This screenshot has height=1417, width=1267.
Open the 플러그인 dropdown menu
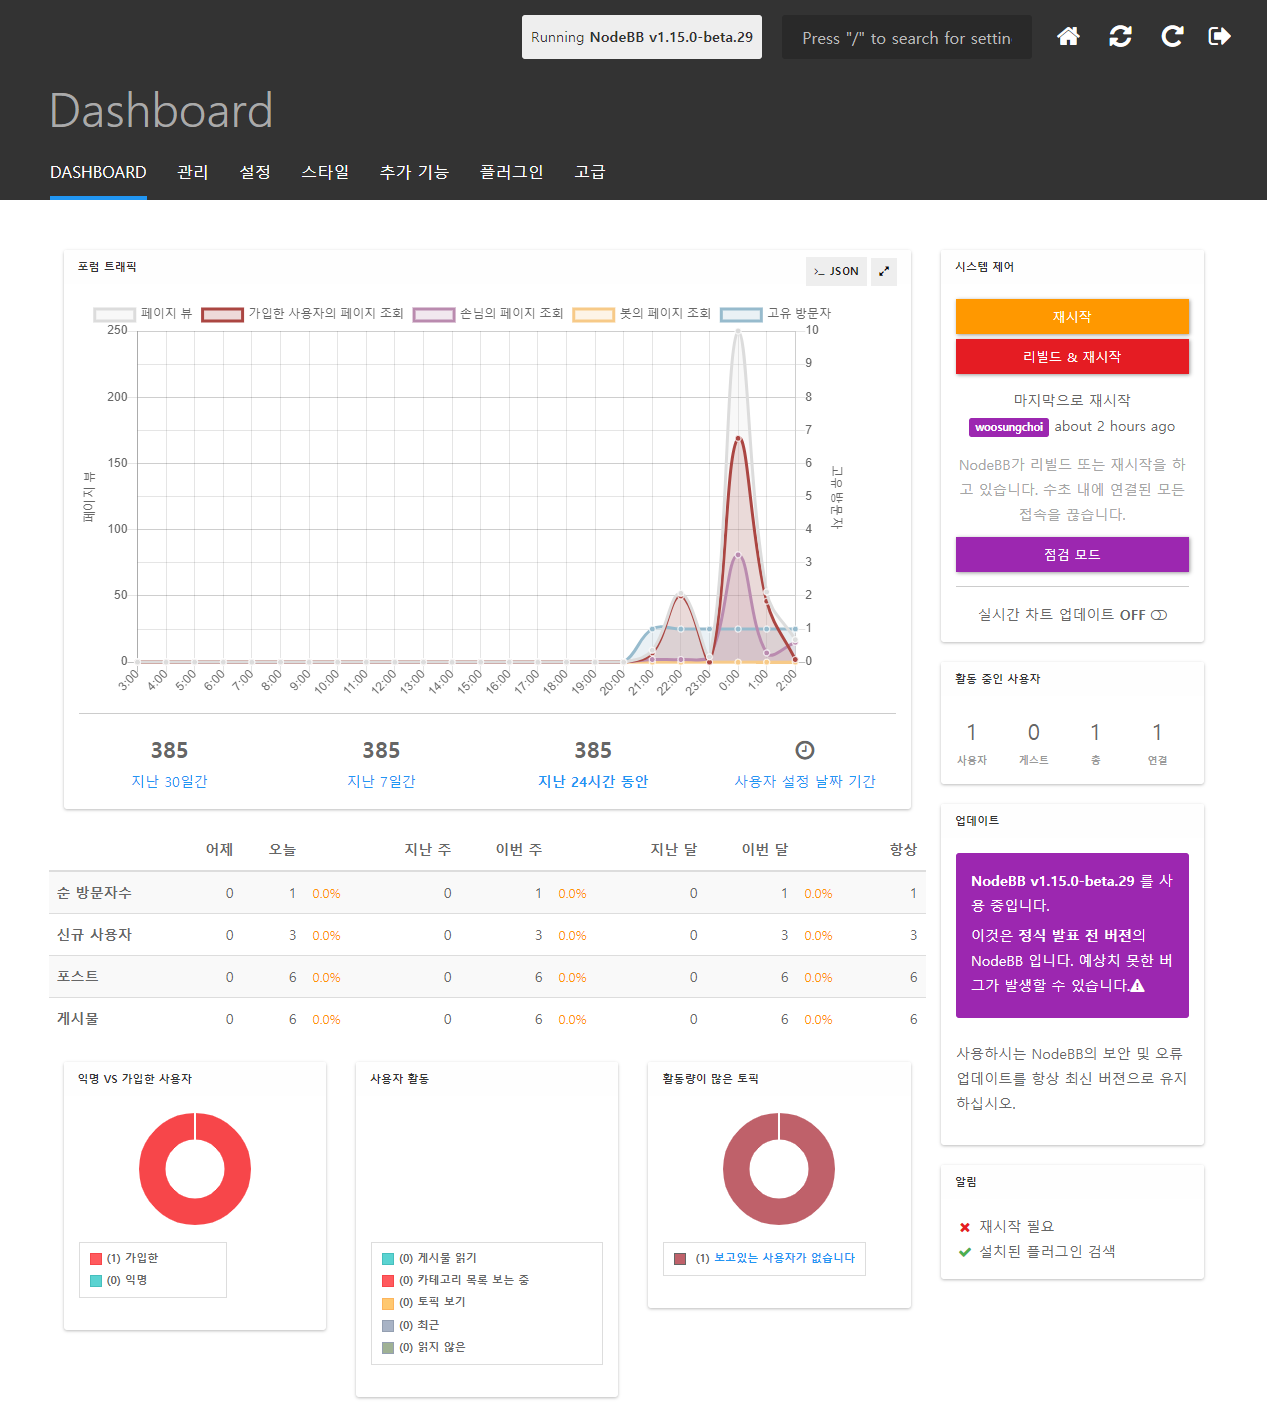point(511,172)
